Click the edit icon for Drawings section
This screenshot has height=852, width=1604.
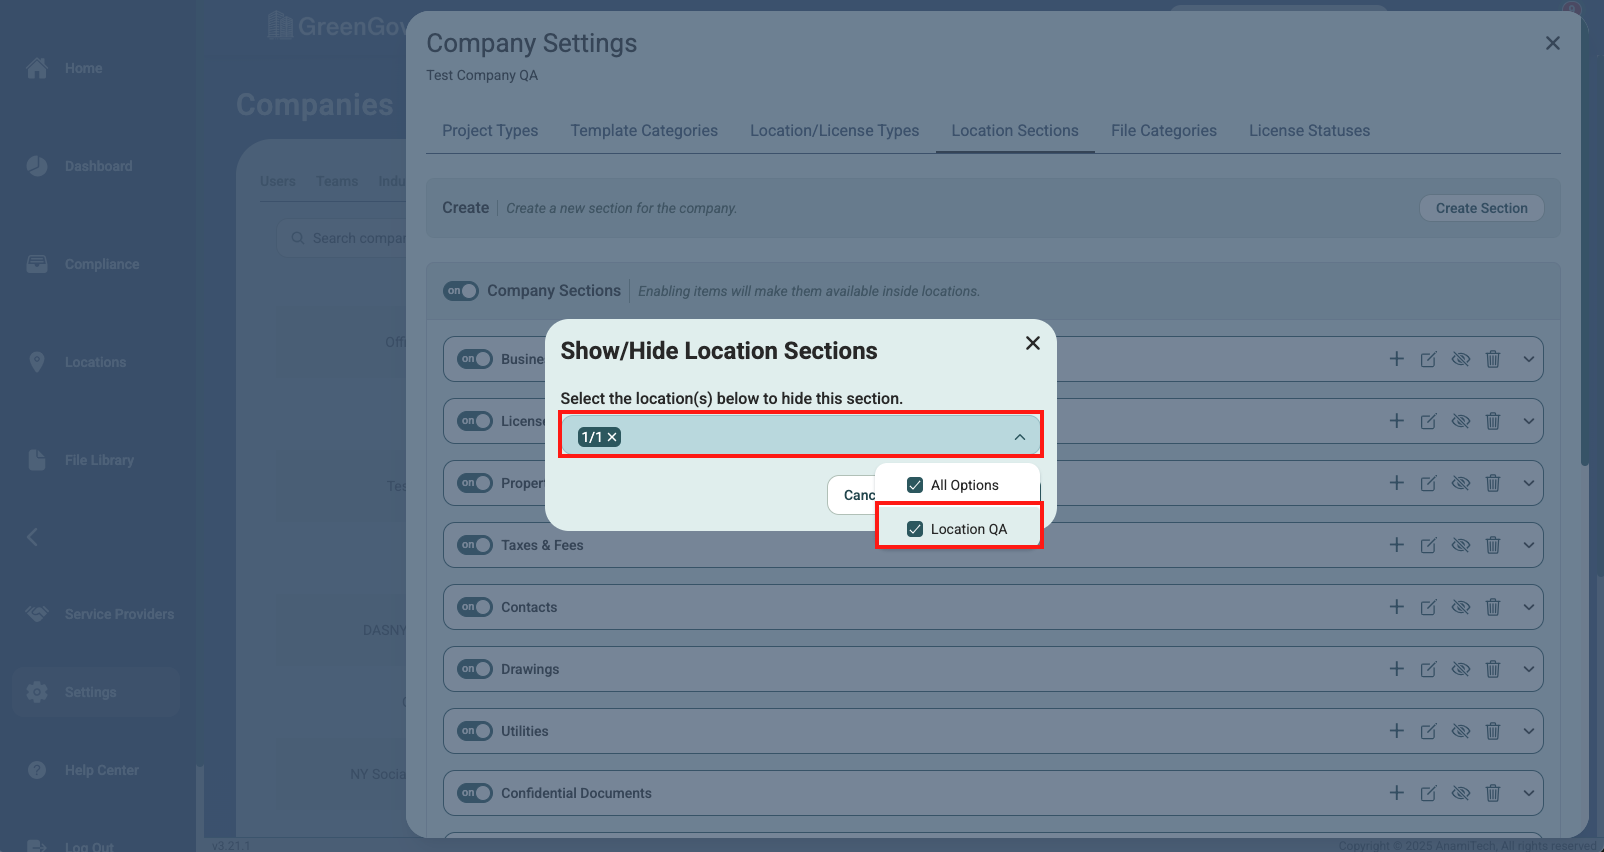point(1428,669)
